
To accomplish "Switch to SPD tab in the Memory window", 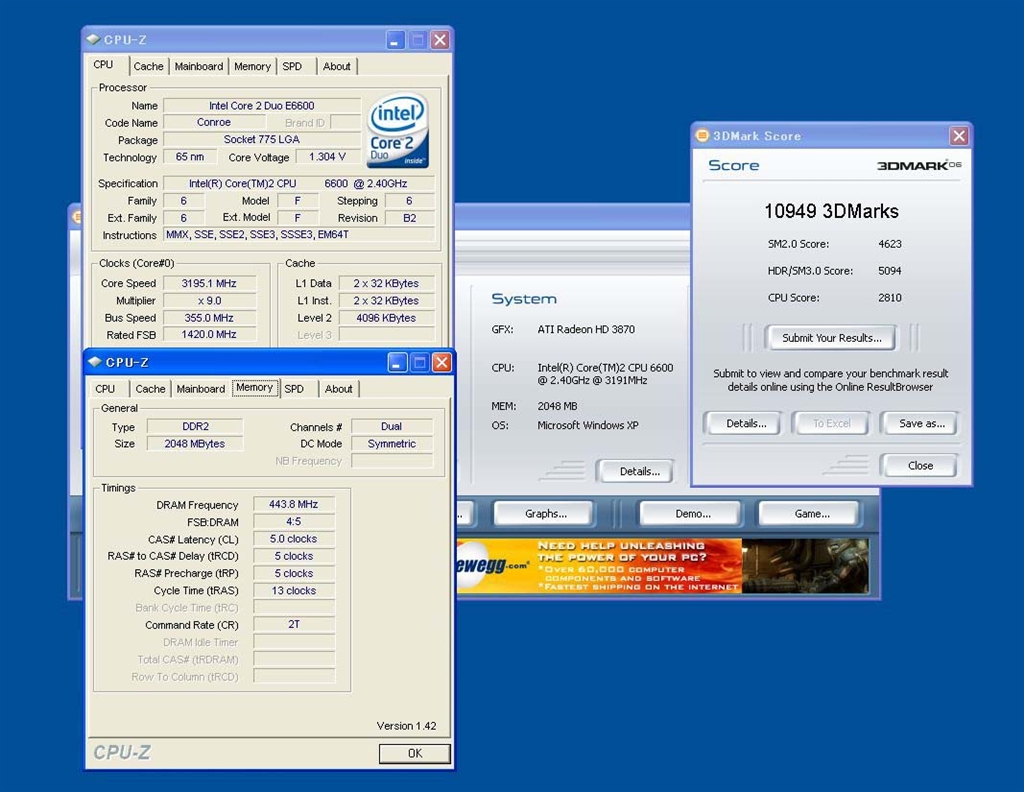I will [x=294, y=389].
